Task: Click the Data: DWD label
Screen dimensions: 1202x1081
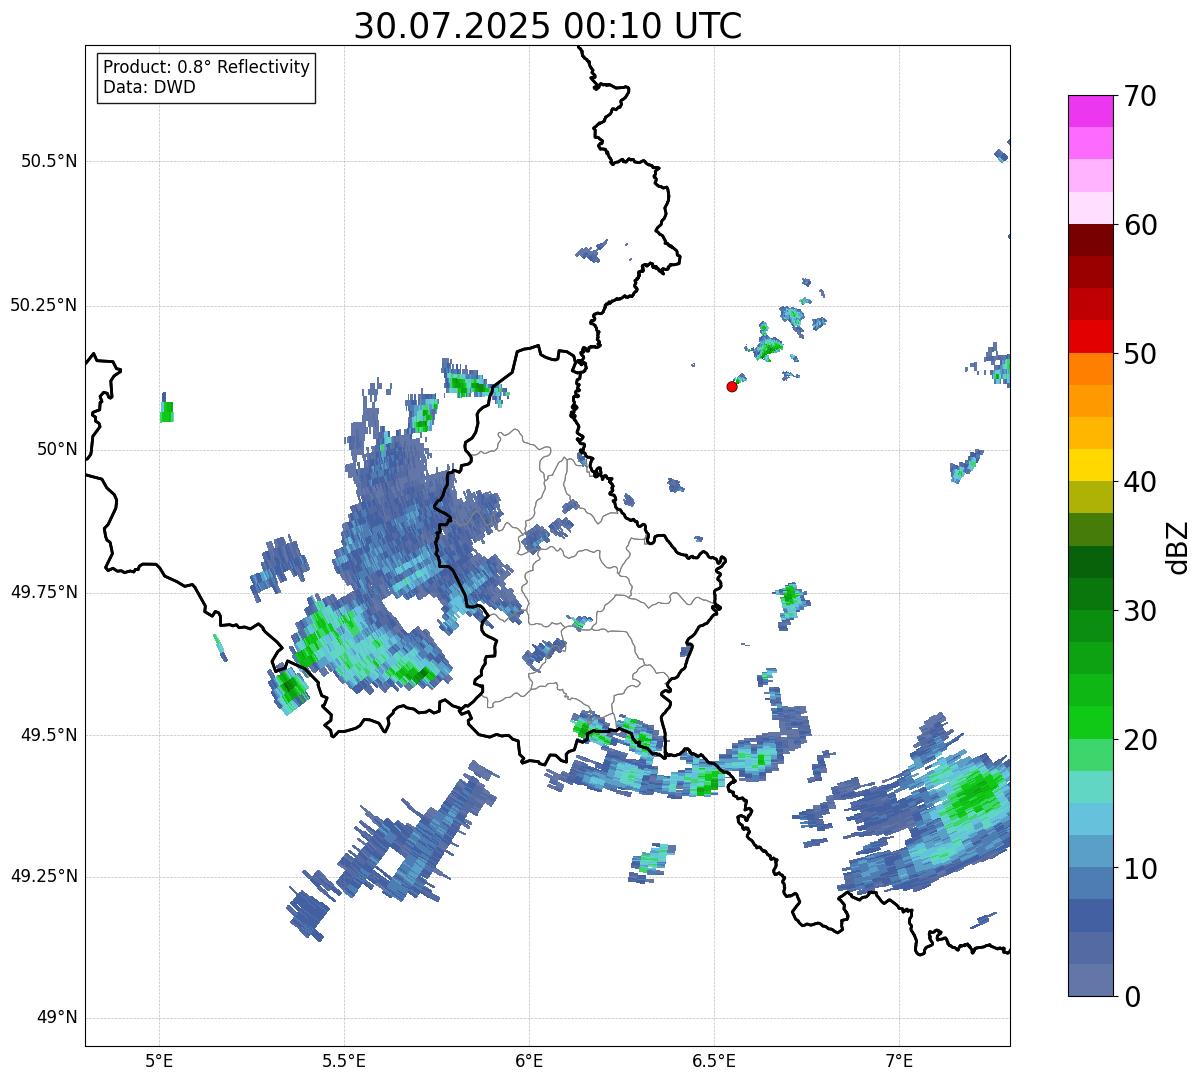Action: [149, 87]
